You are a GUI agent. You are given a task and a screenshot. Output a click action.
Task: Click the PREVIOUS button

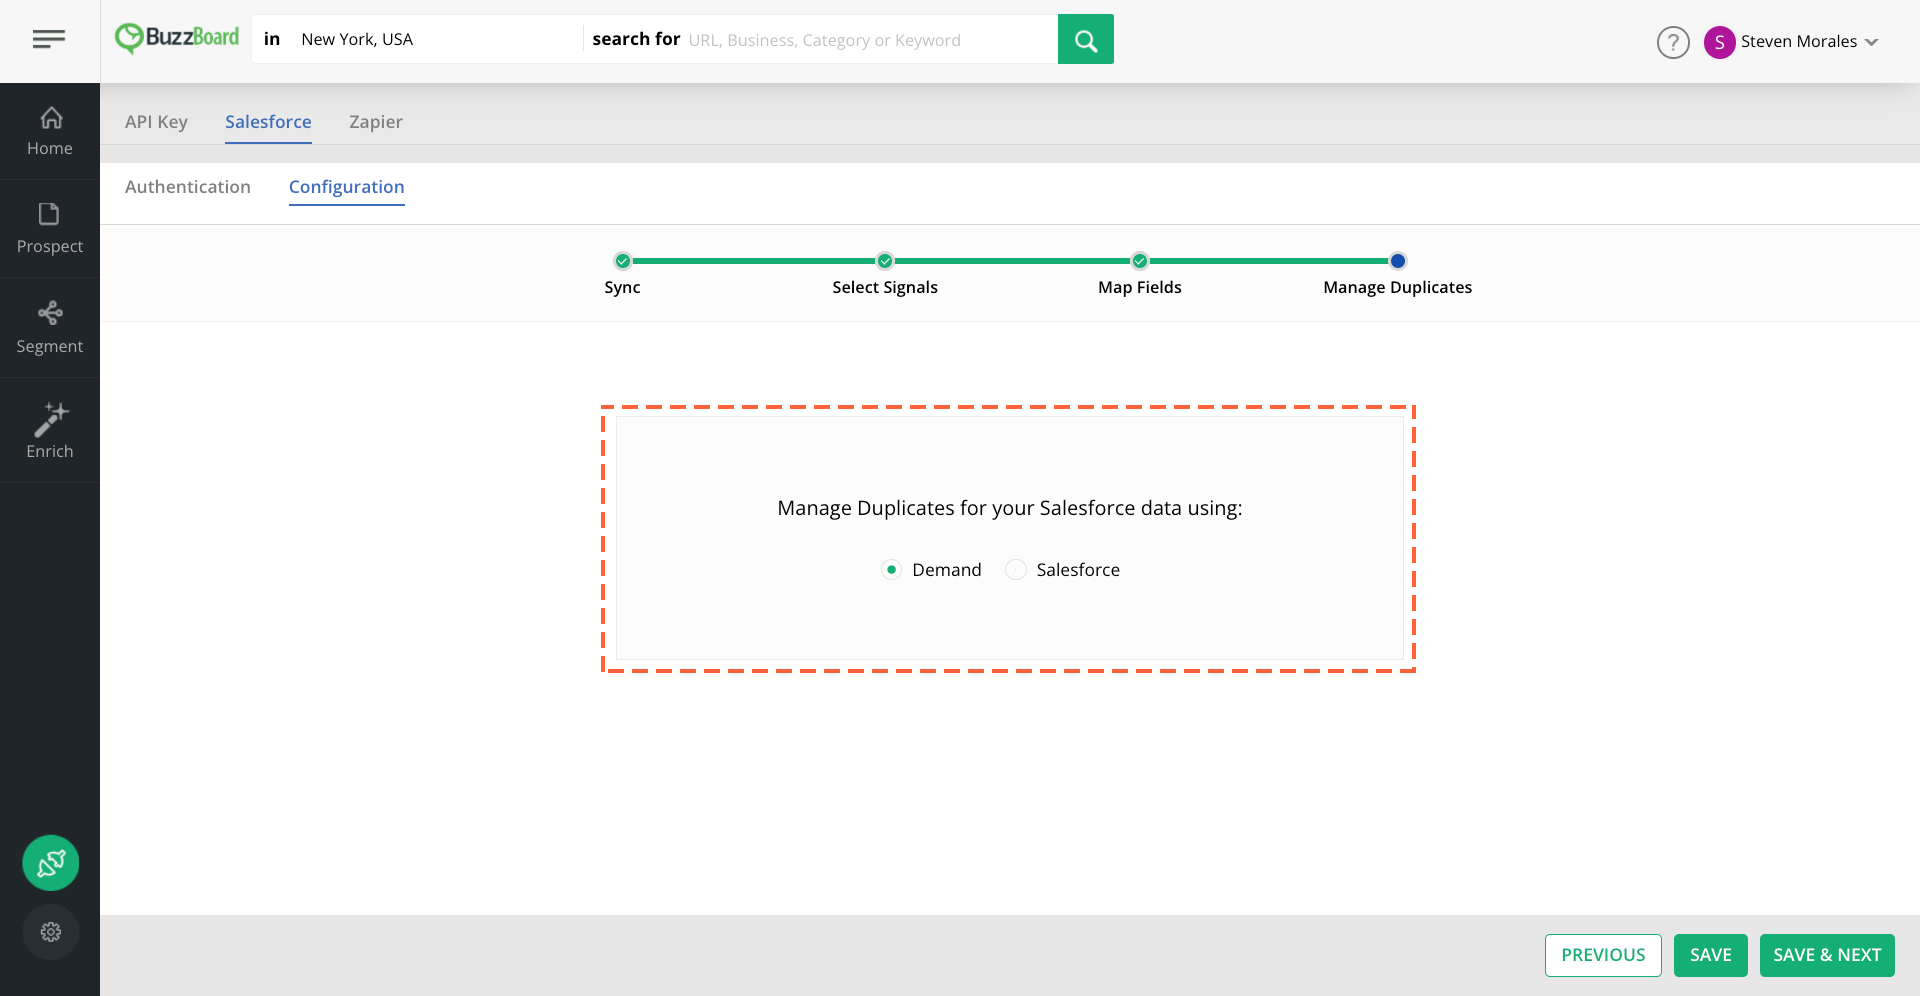click(x=1603, y=955)
